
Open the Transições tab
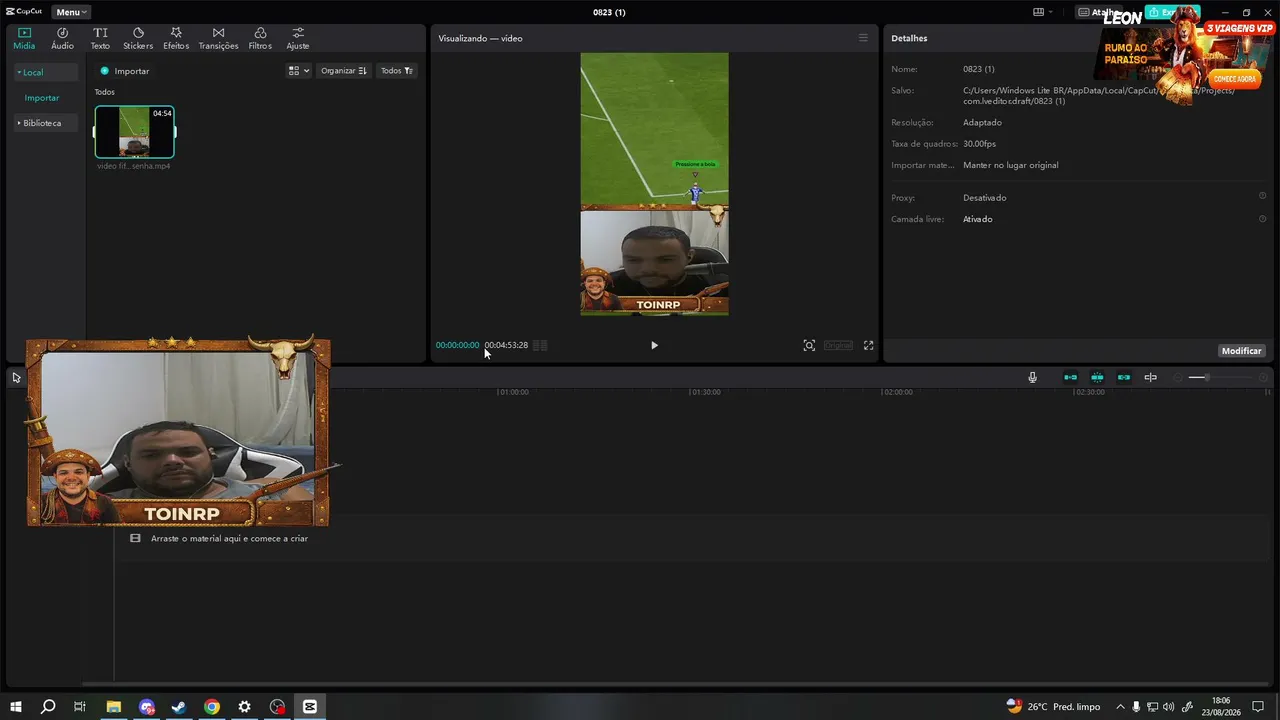tap(218, 38)
